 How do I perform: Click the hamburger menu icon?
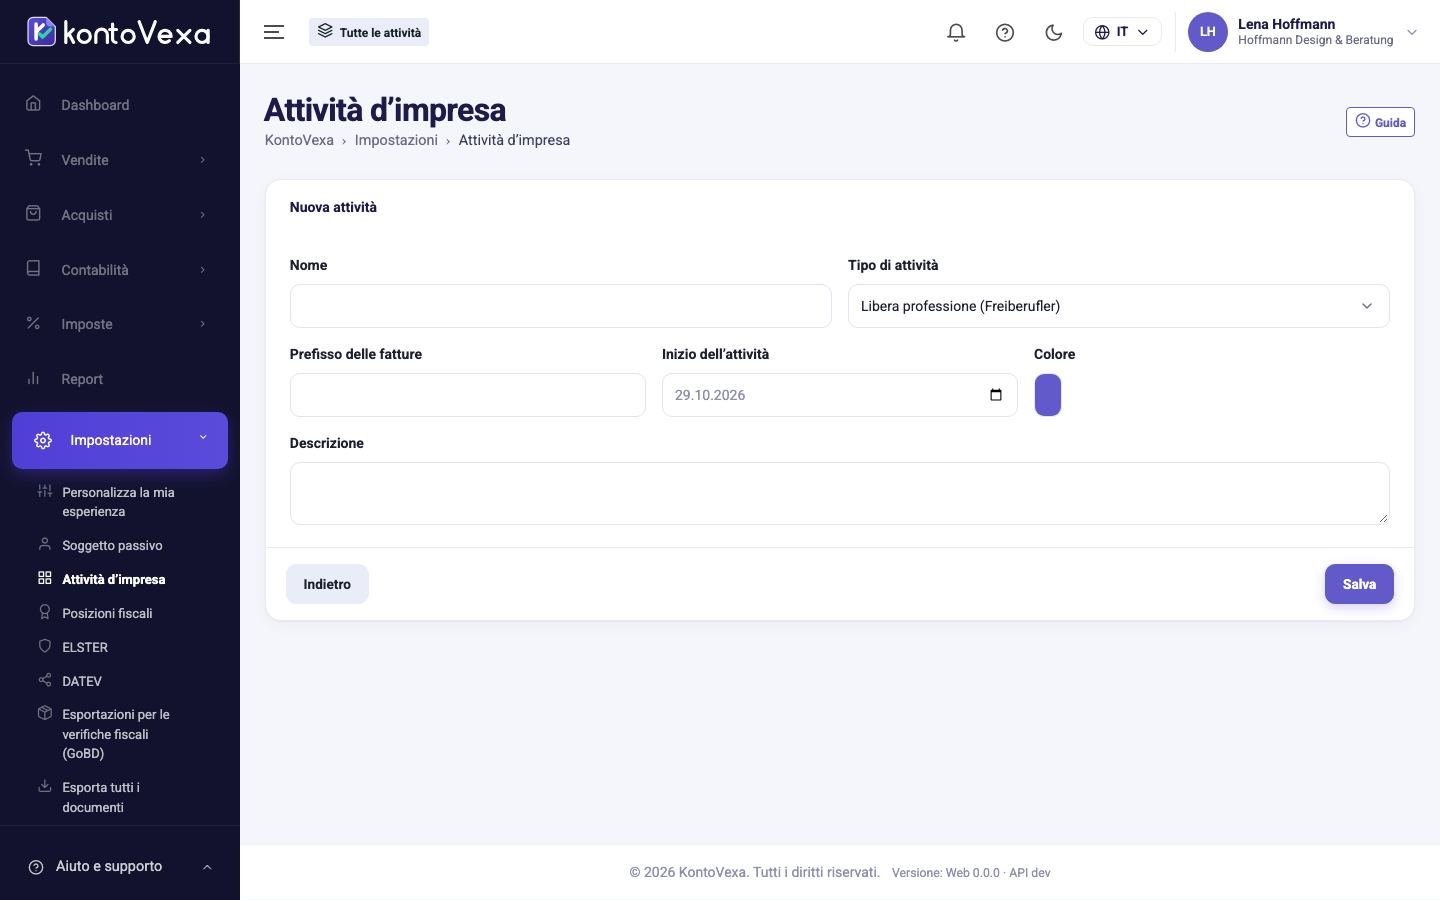pos(274,32)
